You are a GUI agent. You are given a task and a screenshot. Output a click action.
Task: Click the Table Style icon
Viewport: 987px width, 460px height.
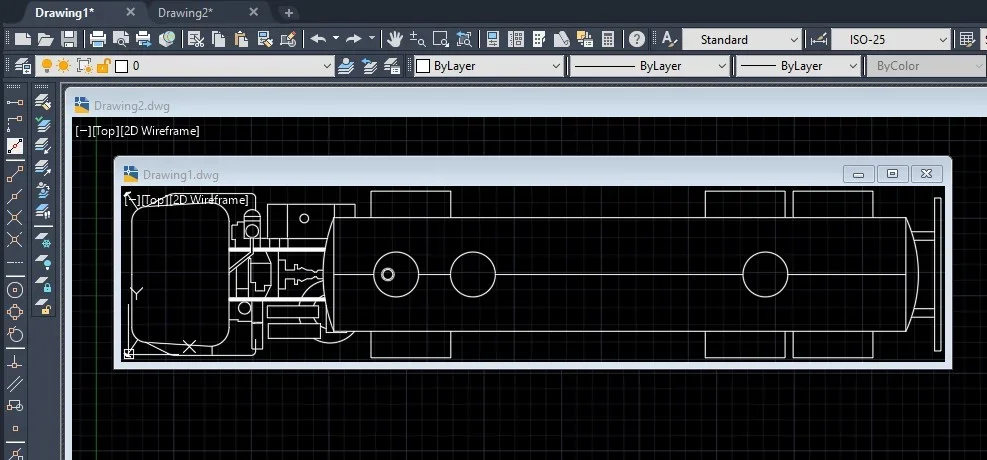click(967, 39)
